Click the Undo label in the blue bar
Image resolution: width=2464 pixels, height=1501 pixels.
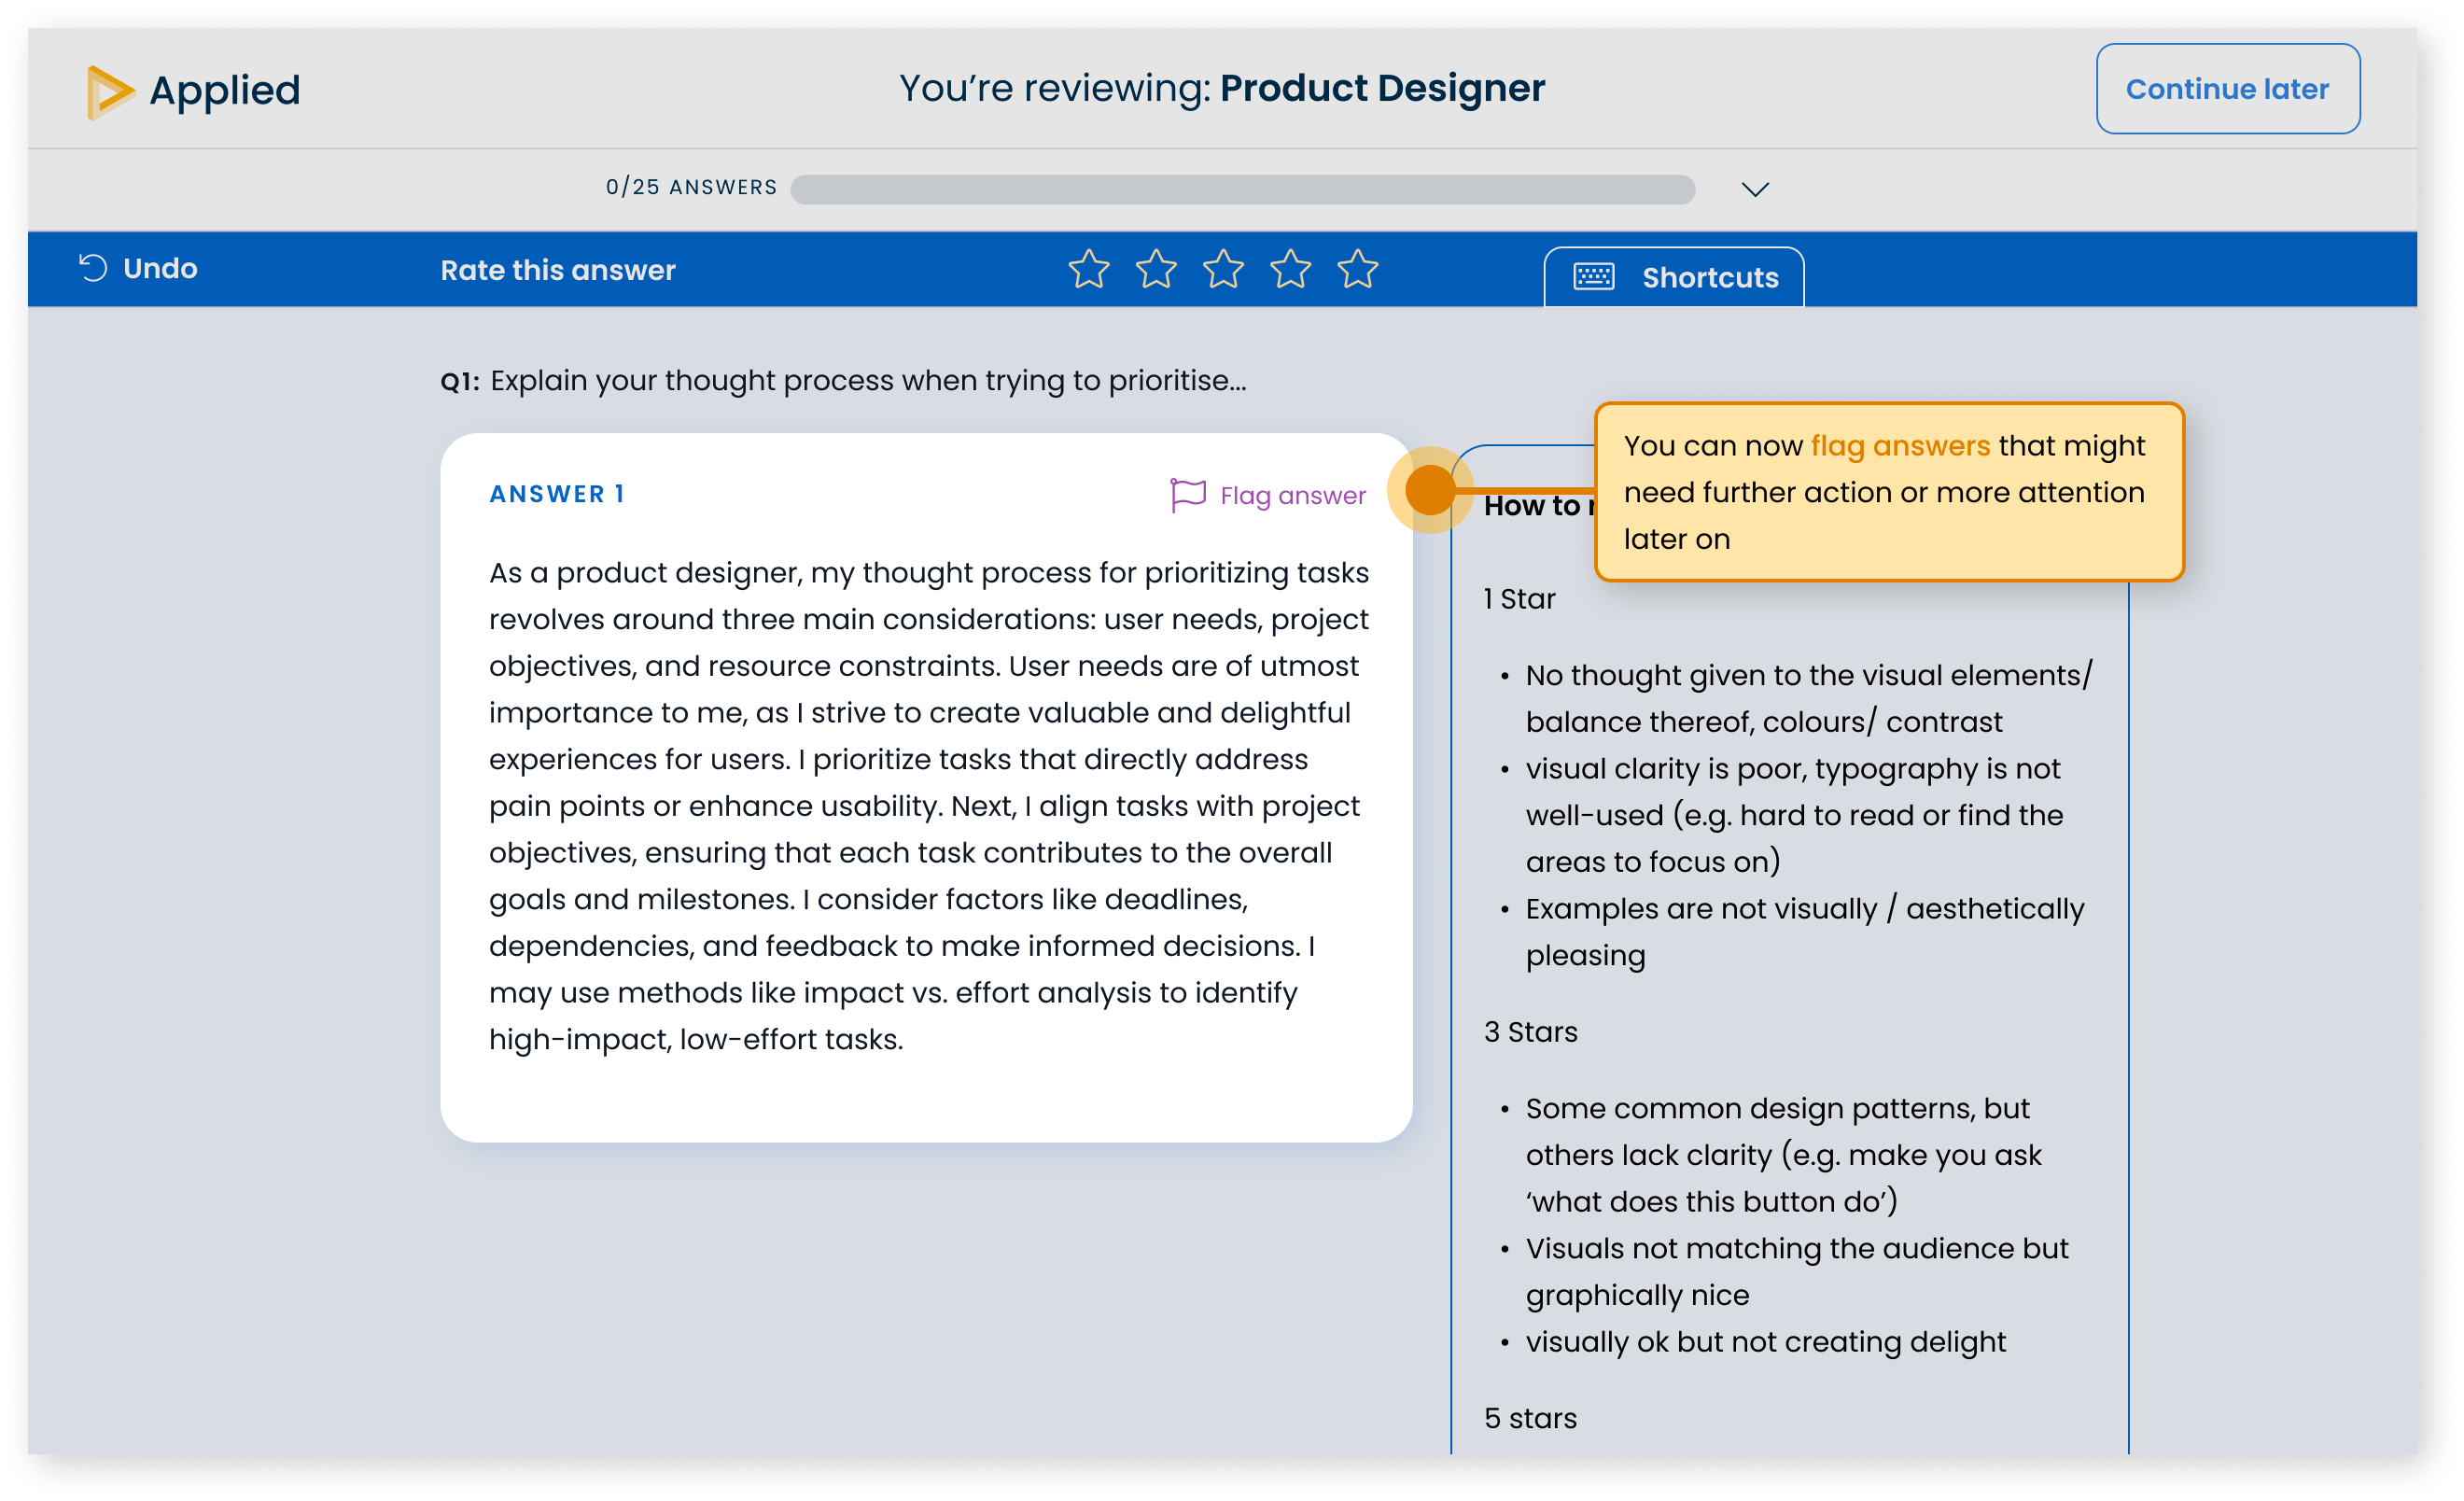pyautogui.click(x=160, y=268)
